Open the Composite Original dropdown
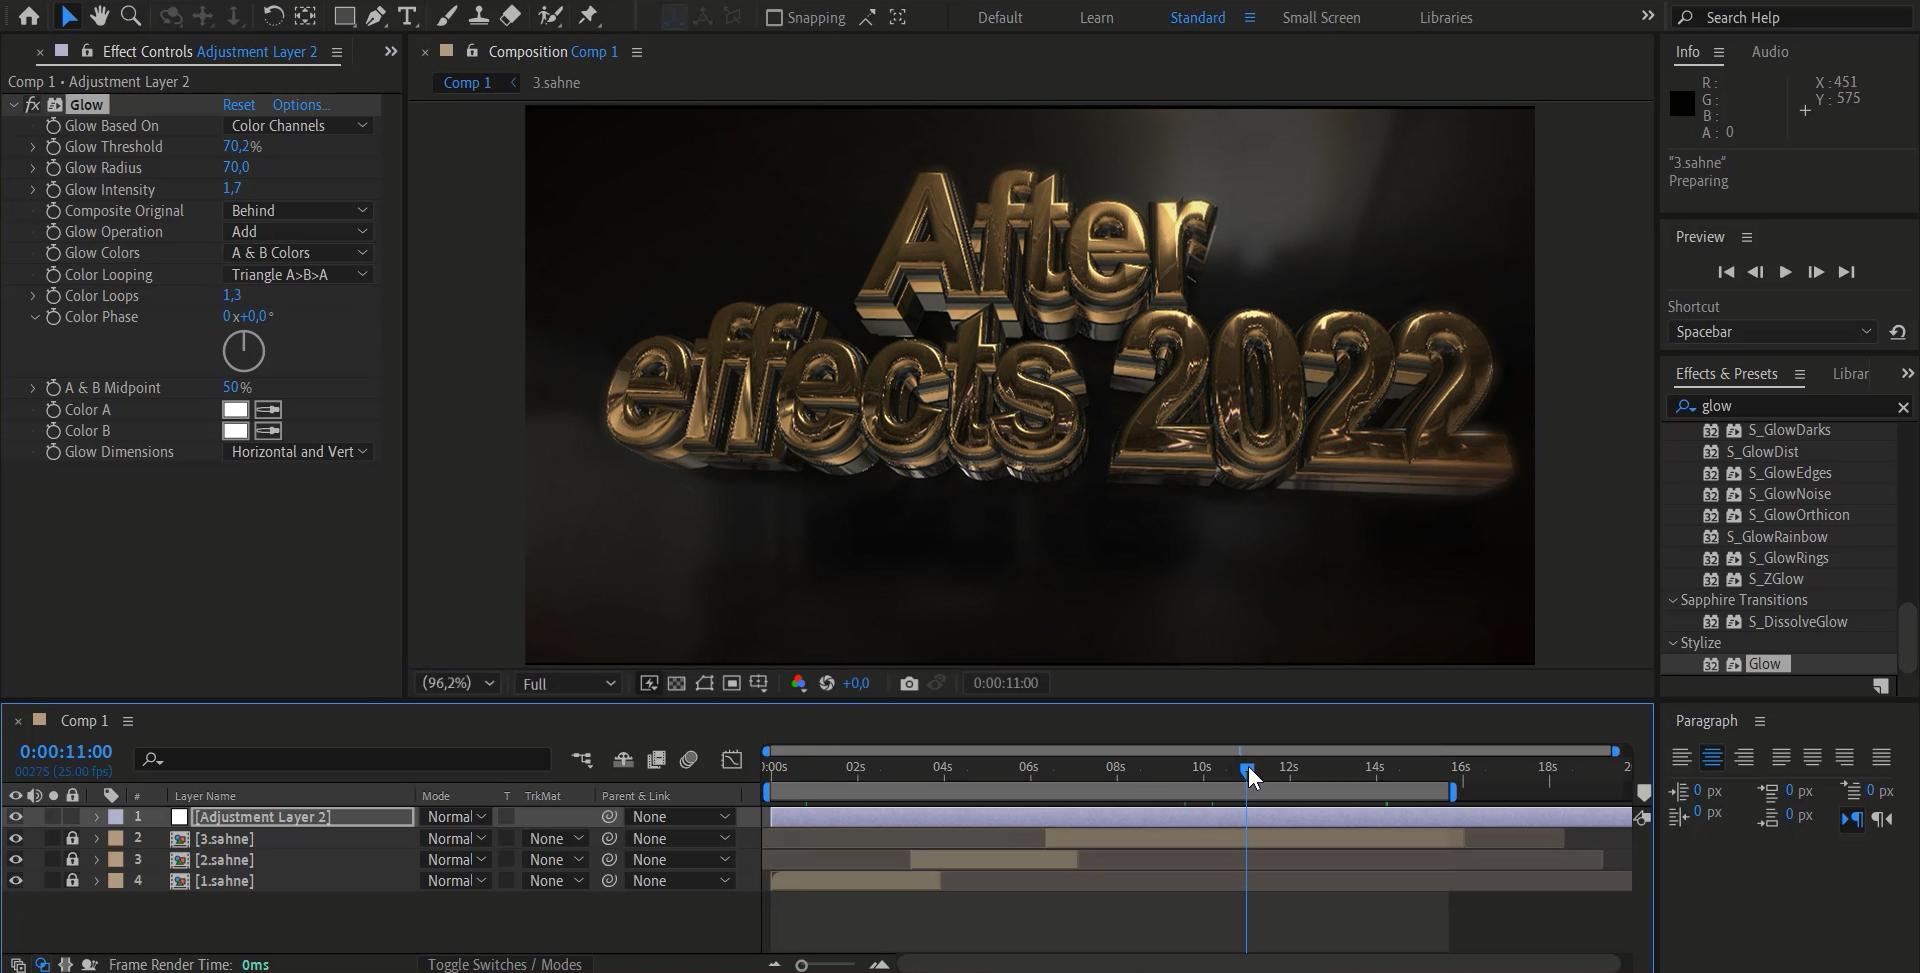 click(299, 211)
